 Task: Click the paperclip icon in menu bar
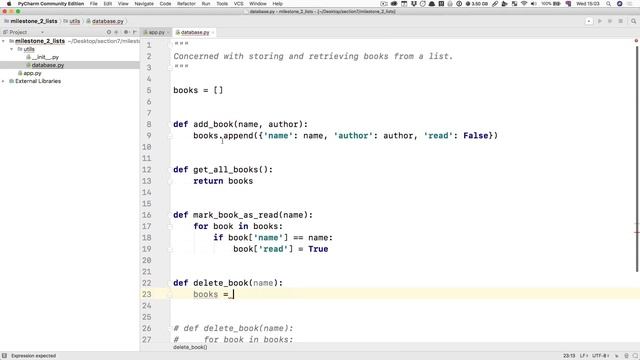[495, 4]
